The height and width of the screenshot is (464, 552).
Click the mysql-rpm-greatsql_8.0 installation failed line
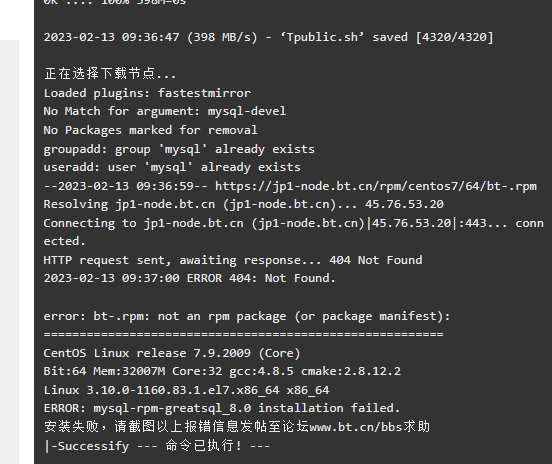(222, 408)
